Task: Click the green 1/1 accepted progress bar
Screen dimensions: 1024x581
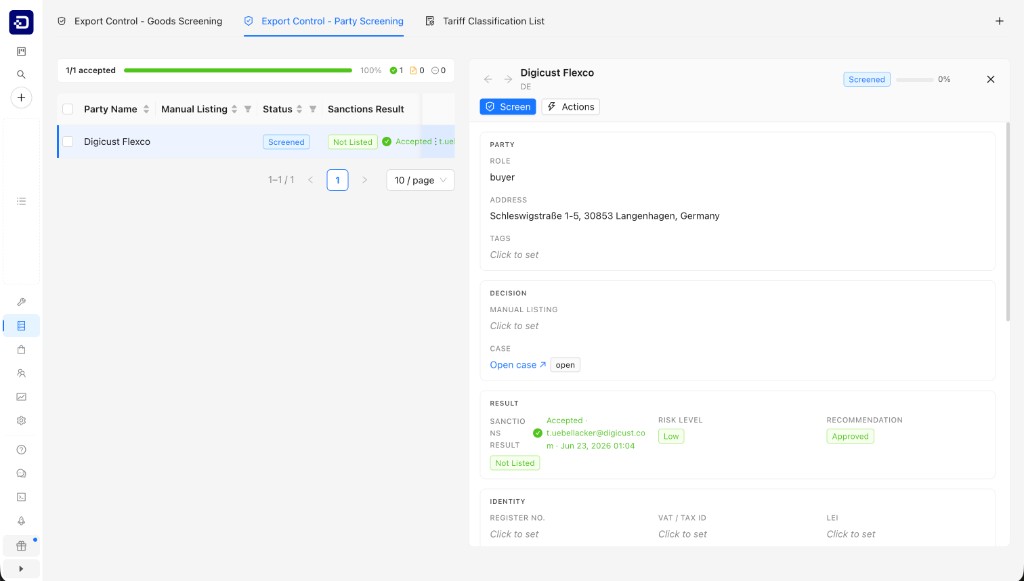Action: point(238,71)
